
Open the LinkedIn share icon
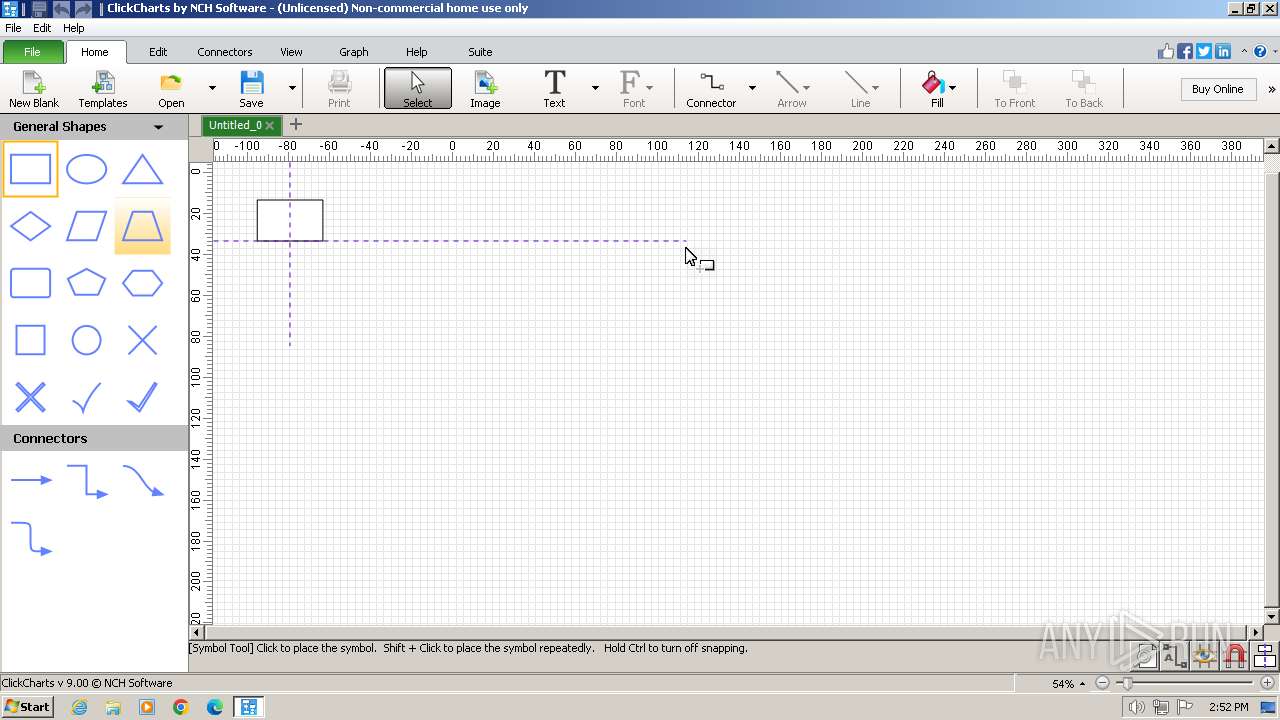point(1223,51)
